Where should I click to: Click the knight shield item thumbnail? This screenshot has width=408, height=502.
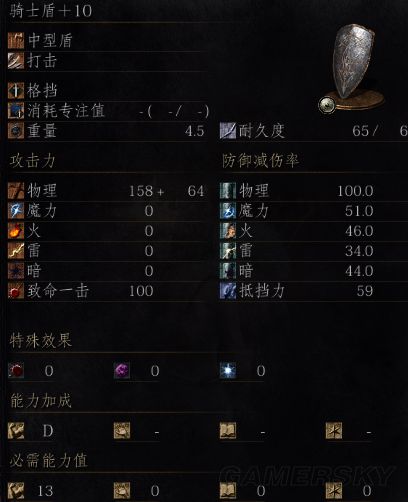pyautogui.click(x=352, y=68)
